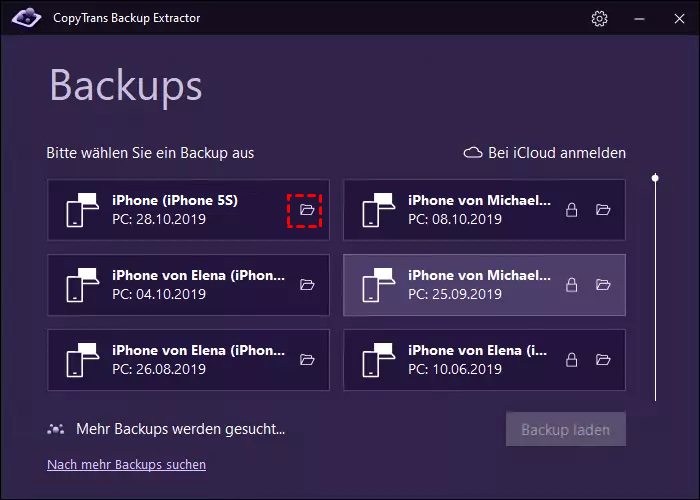The height and width of the screenshot is (500, 700).
Task: Click the "Backup laden" button
Action: (x=565, y=431)
